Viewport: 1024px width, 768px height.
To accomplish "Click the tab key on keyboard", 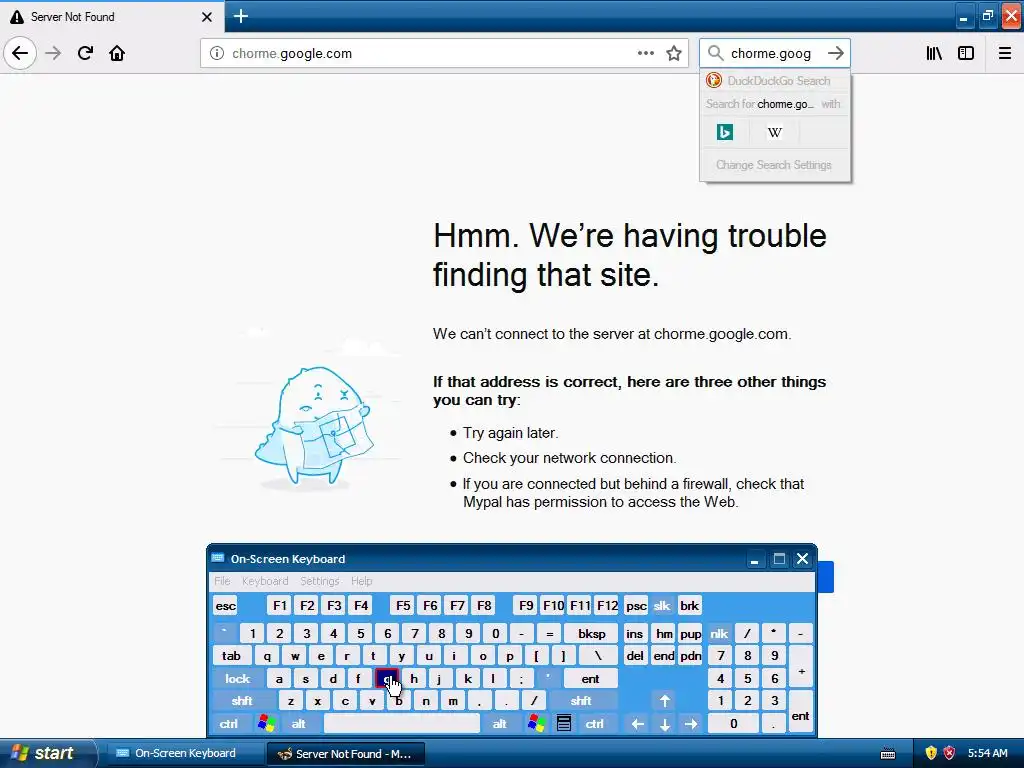I will coord(231,656).
